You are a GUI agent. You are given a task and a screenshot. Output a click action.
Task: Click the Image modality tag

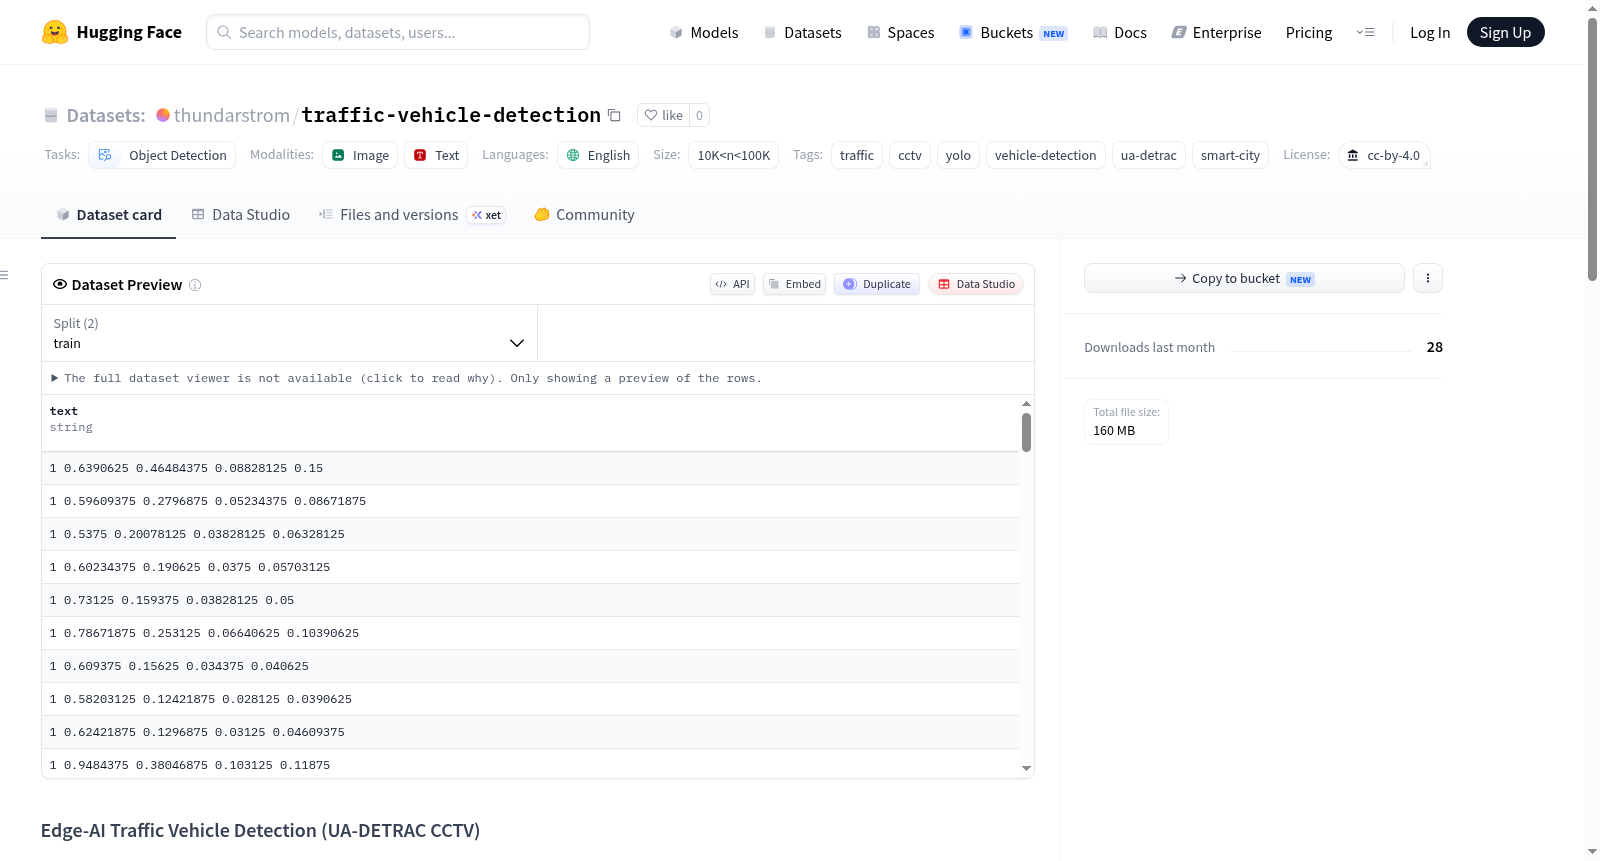pos(360,155)
